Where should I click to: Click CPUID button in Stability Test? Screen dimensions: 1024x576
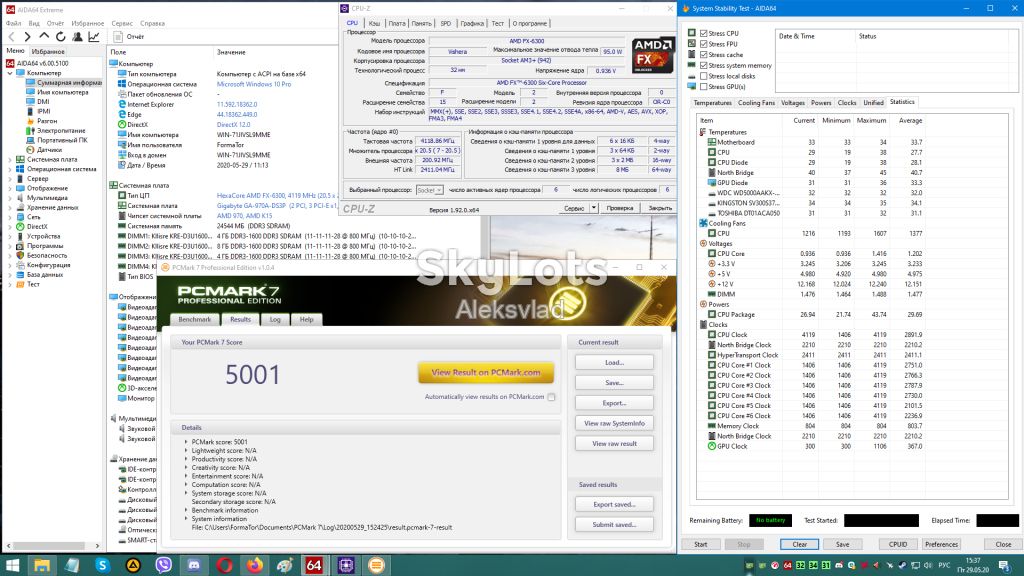(x=898, y=544)
